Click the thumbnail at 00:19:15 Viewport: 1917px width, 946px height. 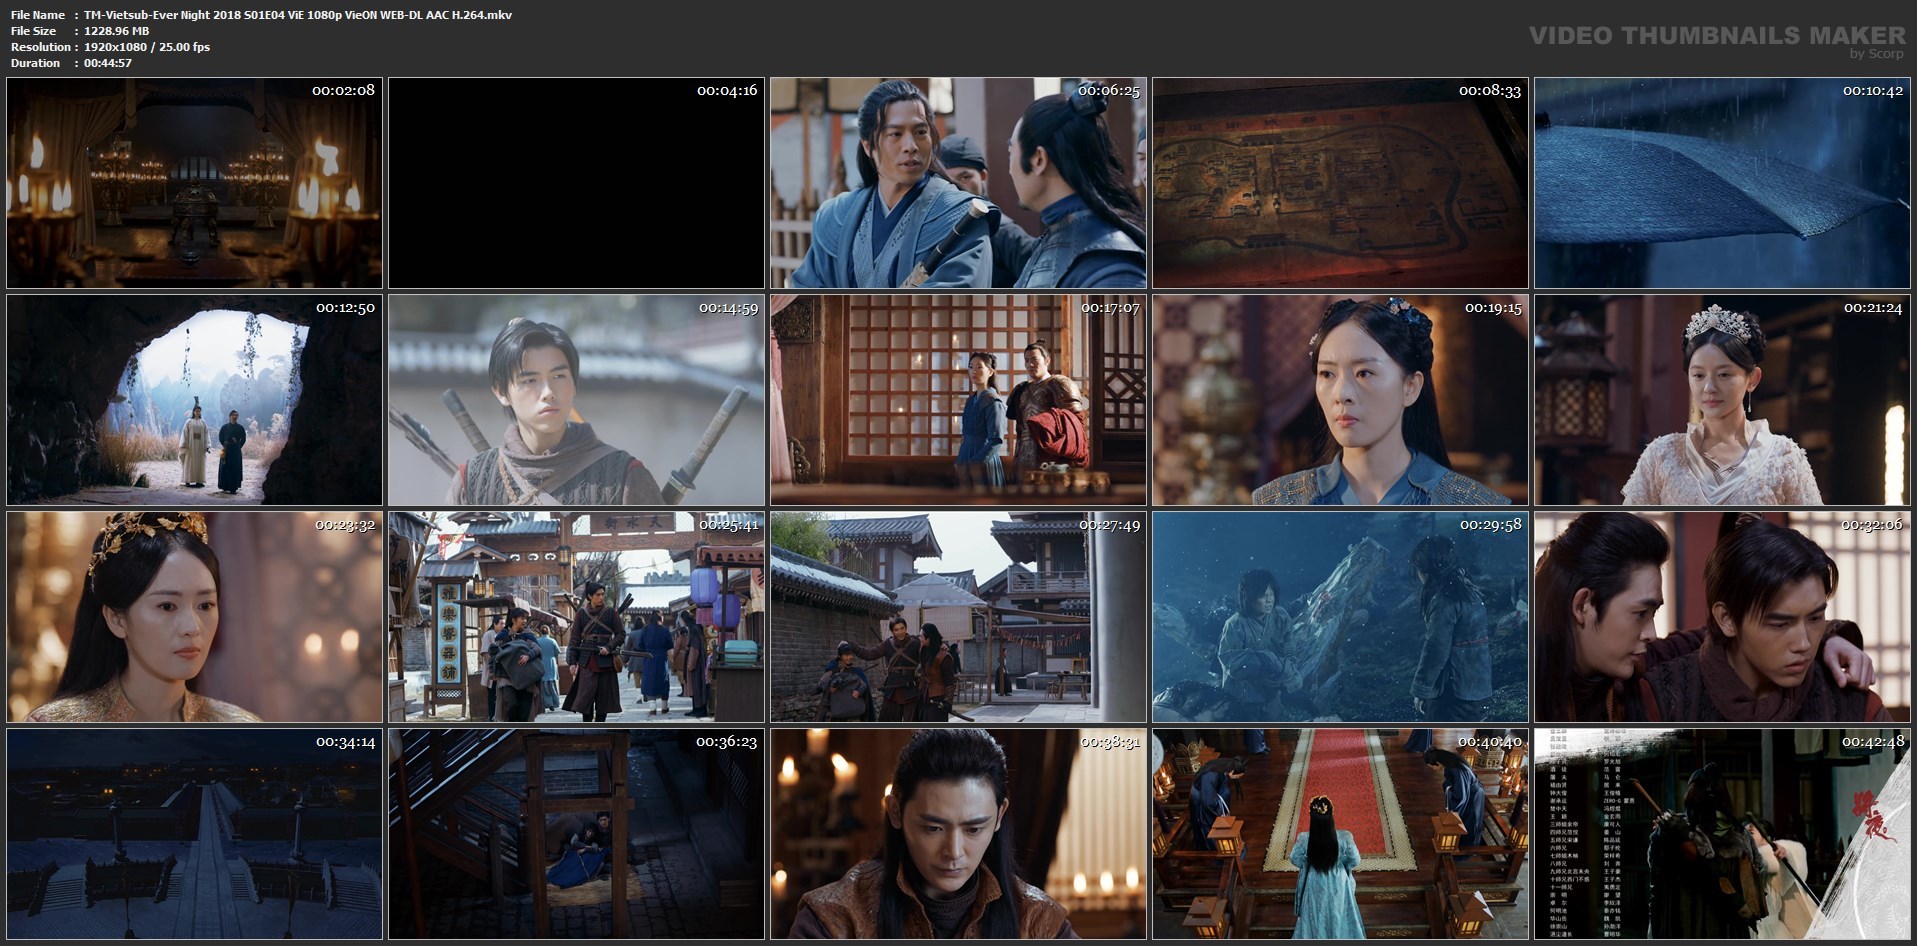pyautogui.click(x=1340, y=400)
